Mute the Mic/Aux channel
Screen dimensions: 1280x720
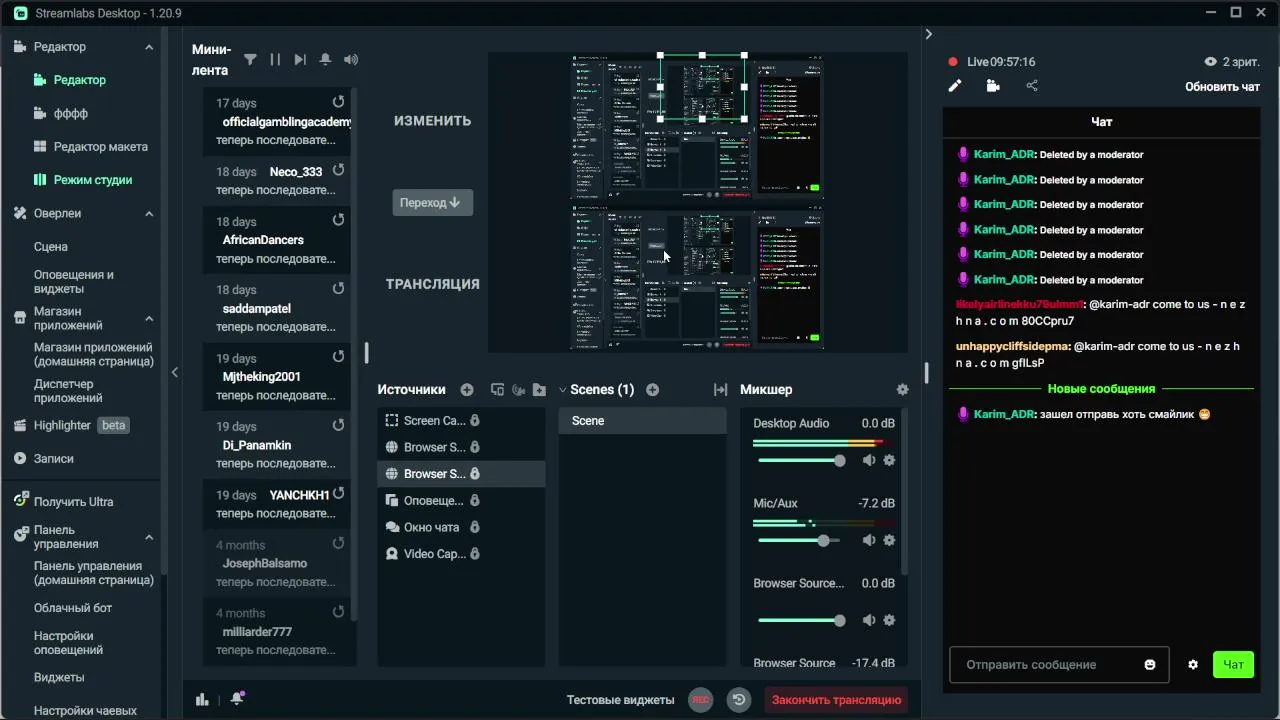click(868, 540)
